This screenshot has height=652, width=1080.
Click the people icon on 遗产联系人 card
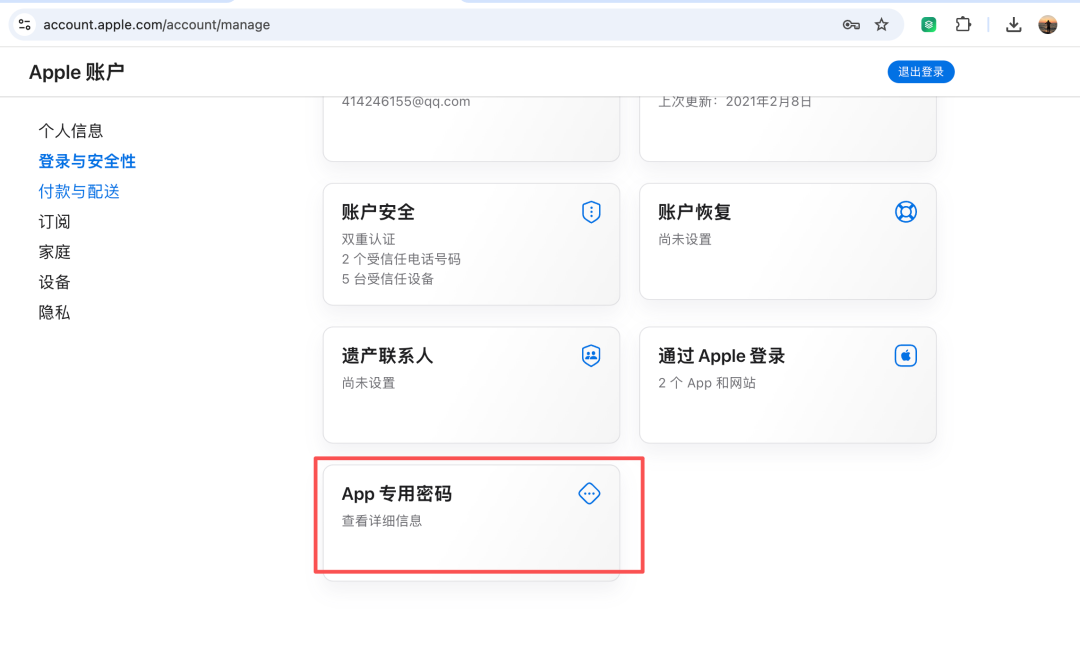(590, 355)
